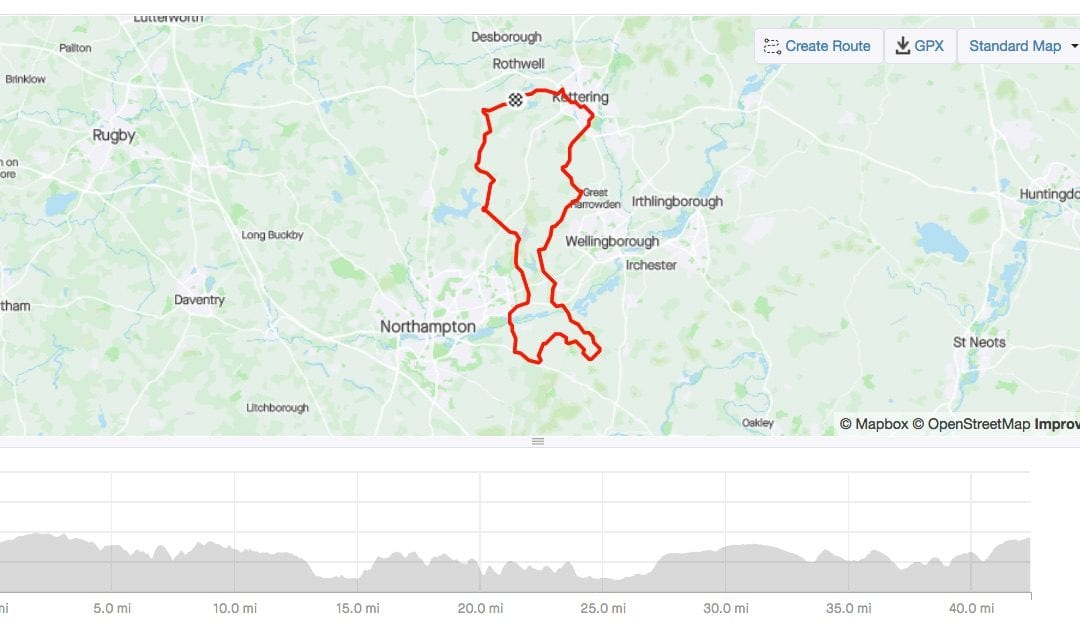Click the GPX download arrow icon
Image resolution: width=1080 pixels, height=642 pixels.
[x=902, y=46]
